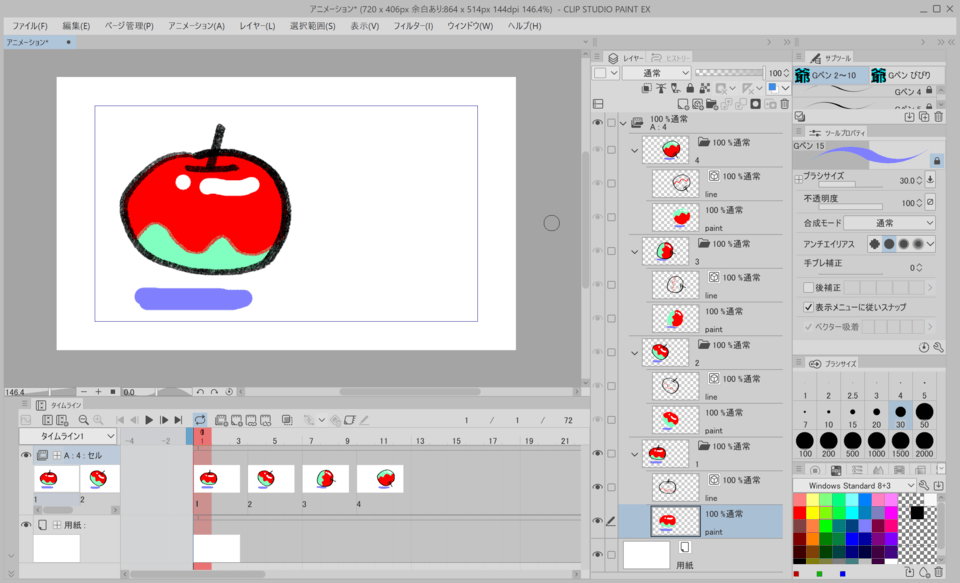The width and height of the screenshot is (960, 583).
Task: Click the new animation folder icon in timeline
Action: [x=221, y=420]
